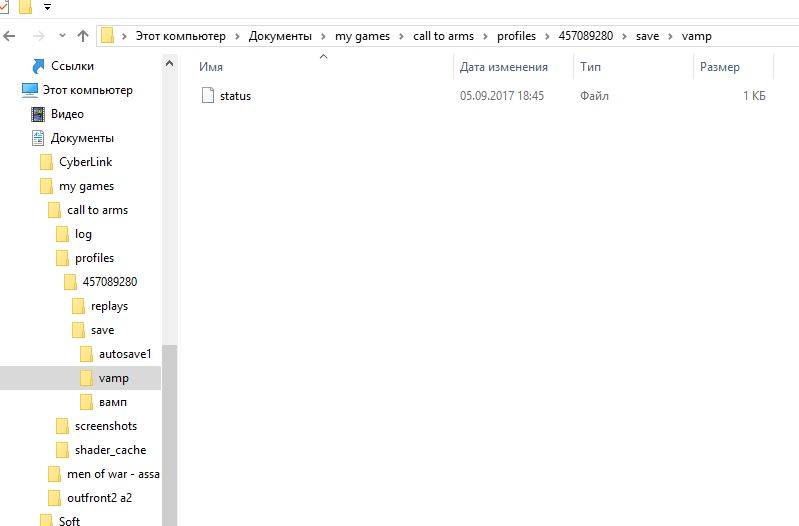This screenshot has height=526, width=799.
Task: Click the Ссылки shortcut arrow icon
Action: pyautogui.click(x=38, y=66)
